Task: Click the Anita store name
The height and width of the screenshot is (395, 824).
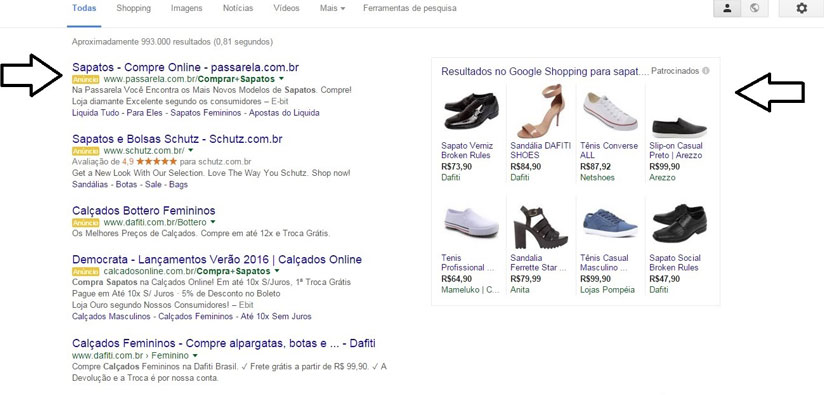Action: (x=520, y=290)
